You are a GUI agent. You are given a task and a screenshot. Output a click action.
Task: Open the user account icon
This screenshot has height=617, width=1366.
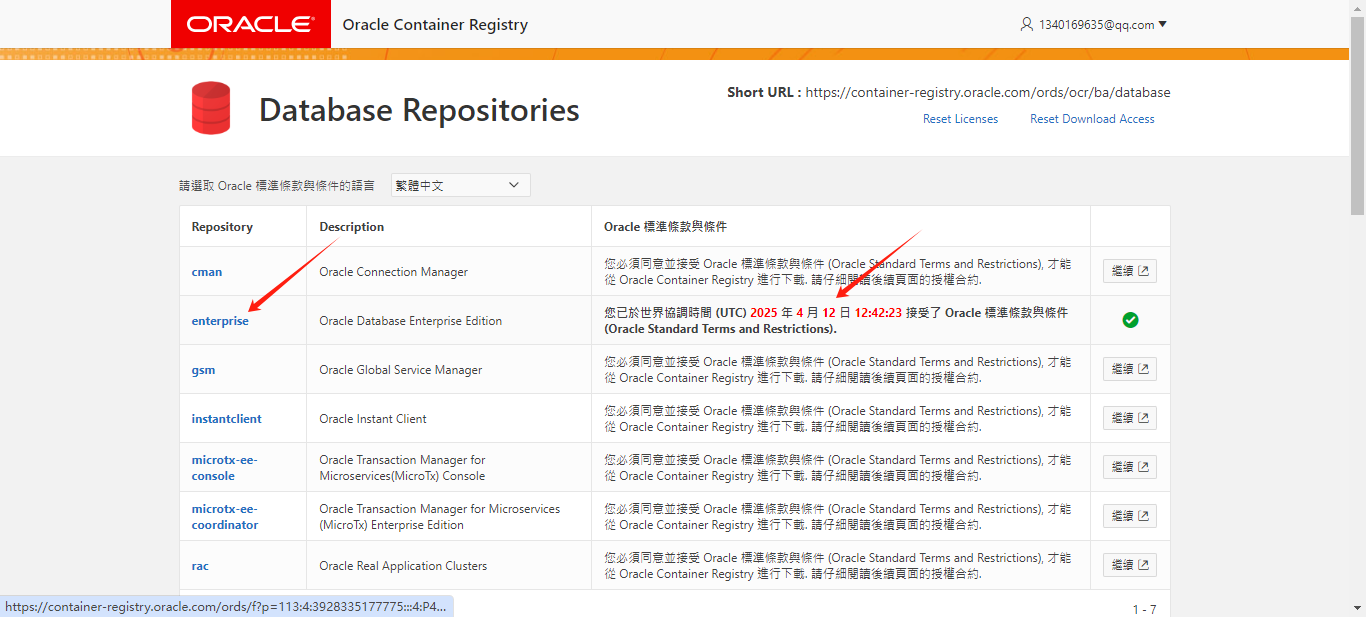coord(1026,24)
